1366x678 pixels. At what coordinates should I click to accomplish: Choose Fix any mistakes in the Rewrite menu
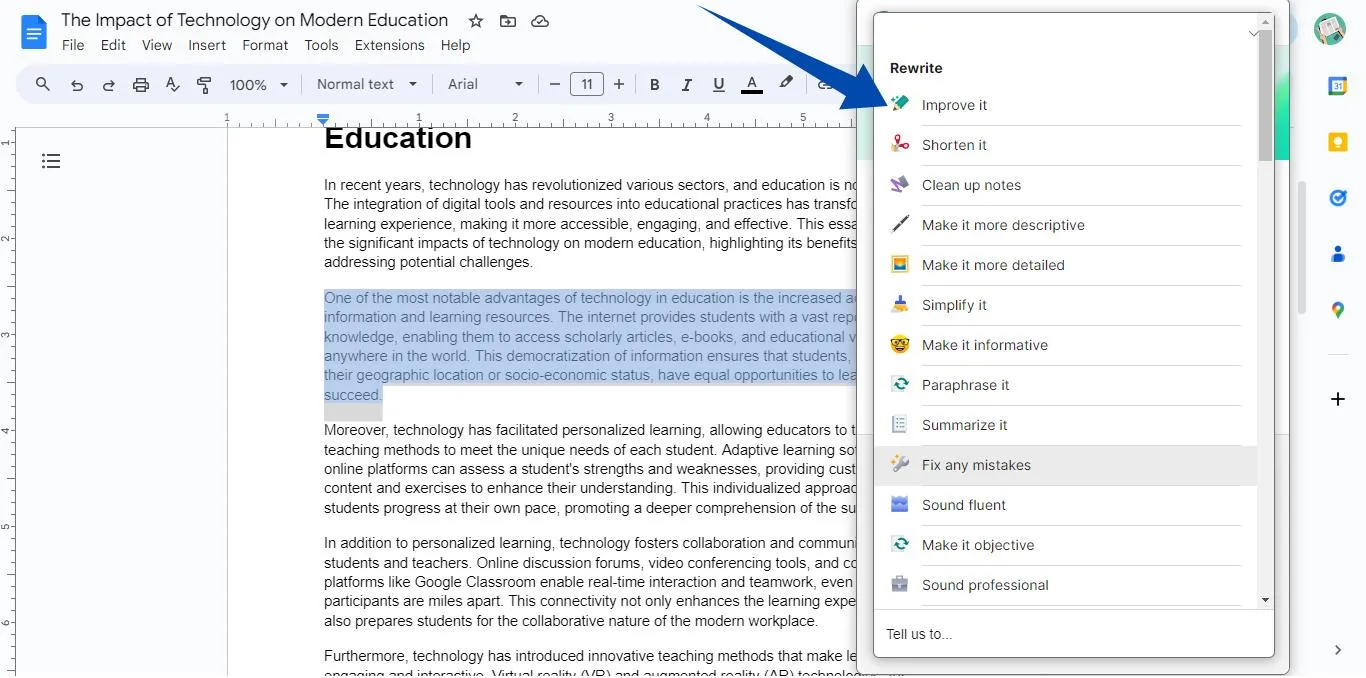976,464
